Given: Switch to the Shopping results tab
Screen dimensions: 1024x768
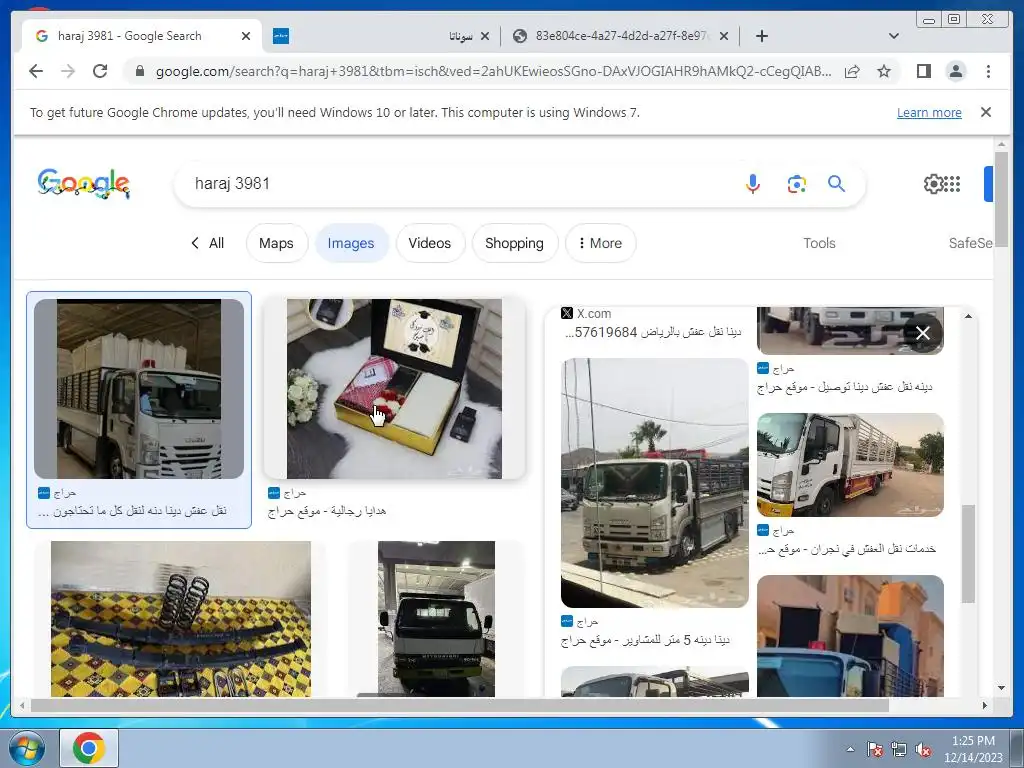Looking at the screenshot, I should click(514, 243).
